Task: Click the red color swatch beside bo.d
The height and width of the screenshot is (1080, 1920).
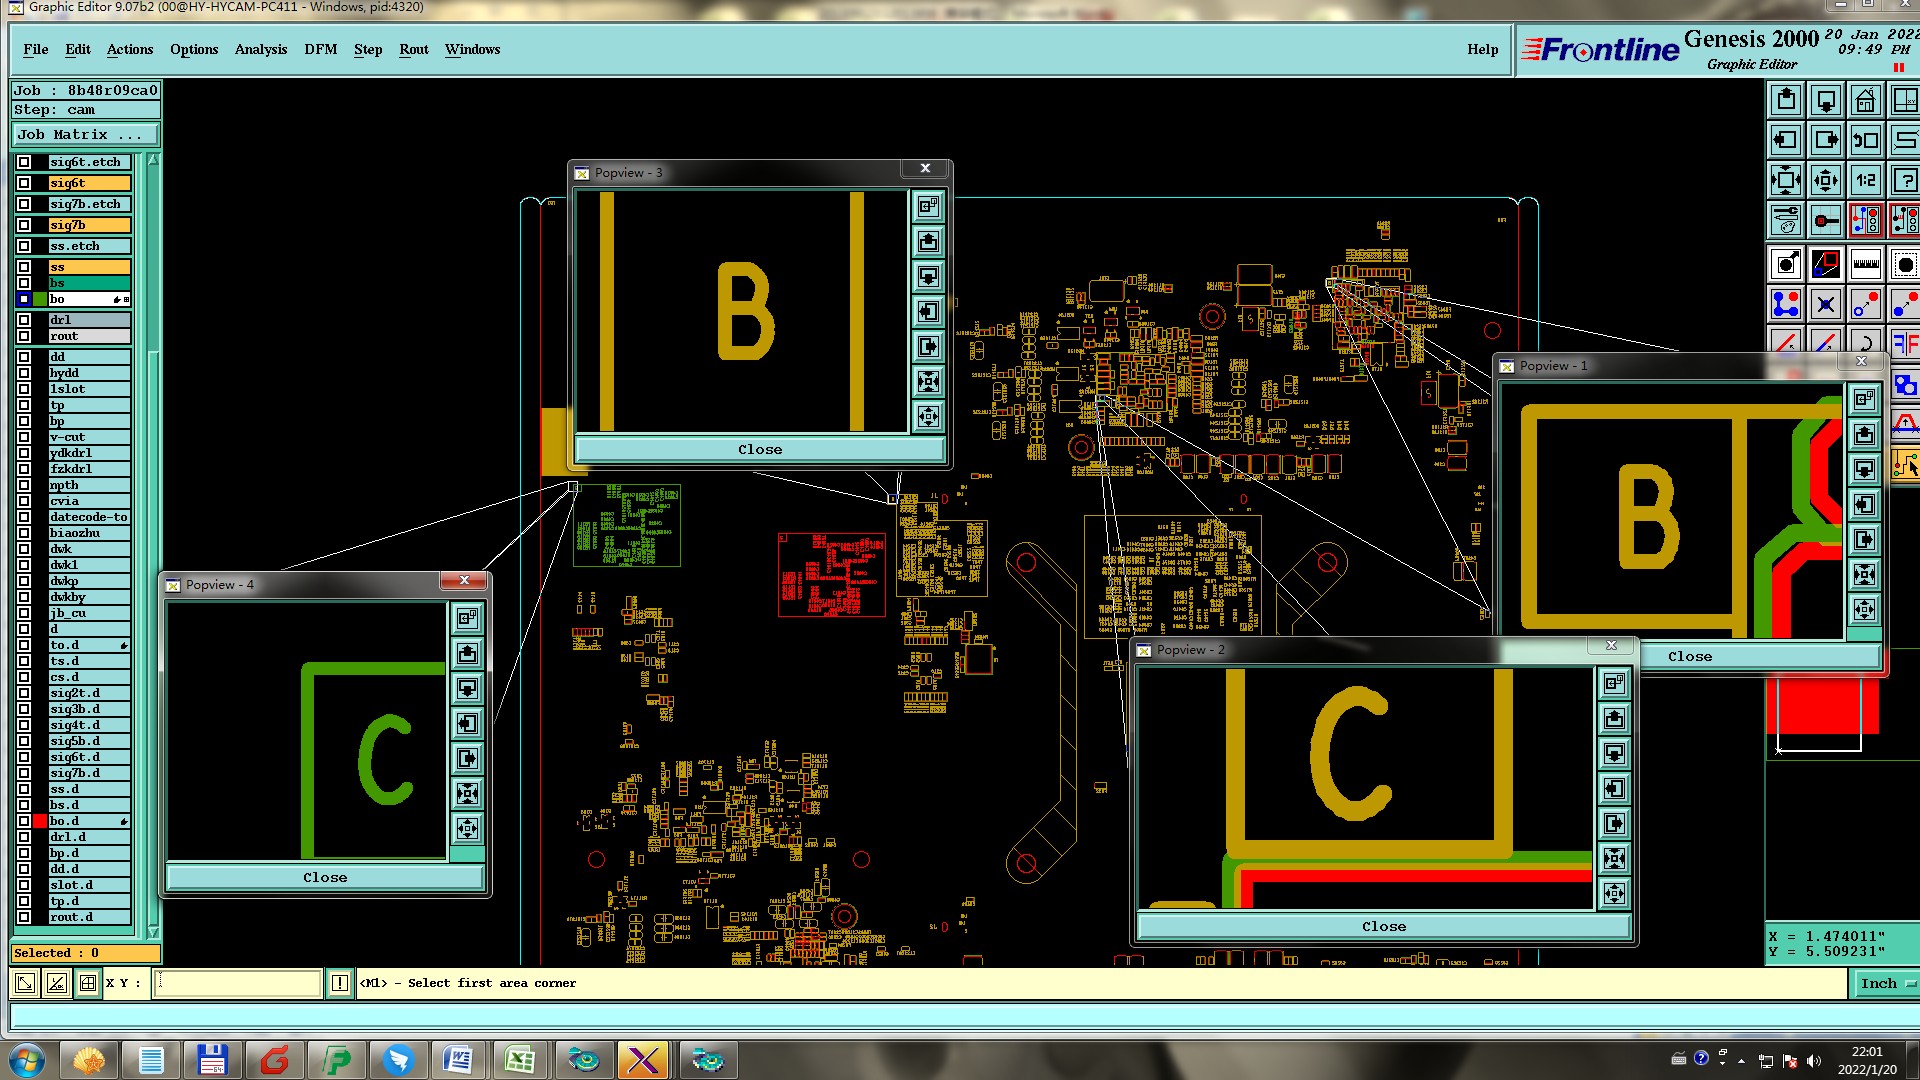Action: (x=40, y=821)
